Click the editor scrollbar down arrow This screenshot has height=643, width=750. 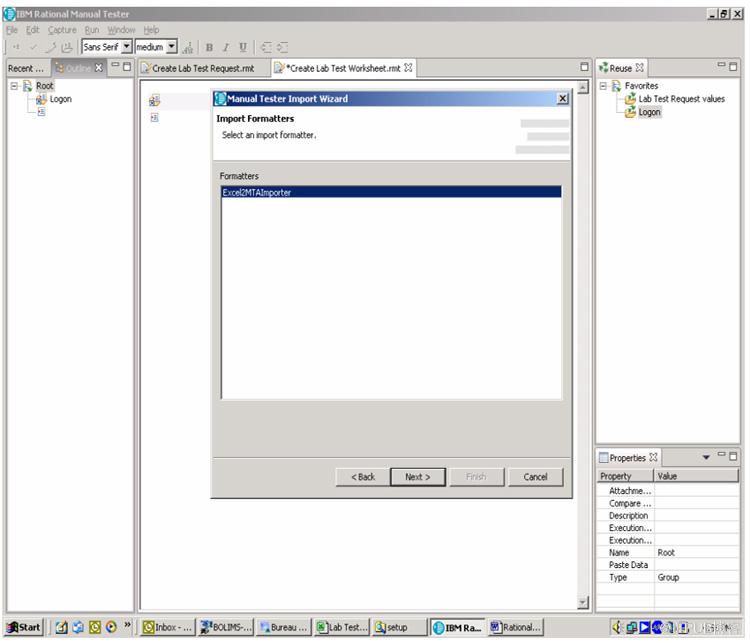pos(583,602)
